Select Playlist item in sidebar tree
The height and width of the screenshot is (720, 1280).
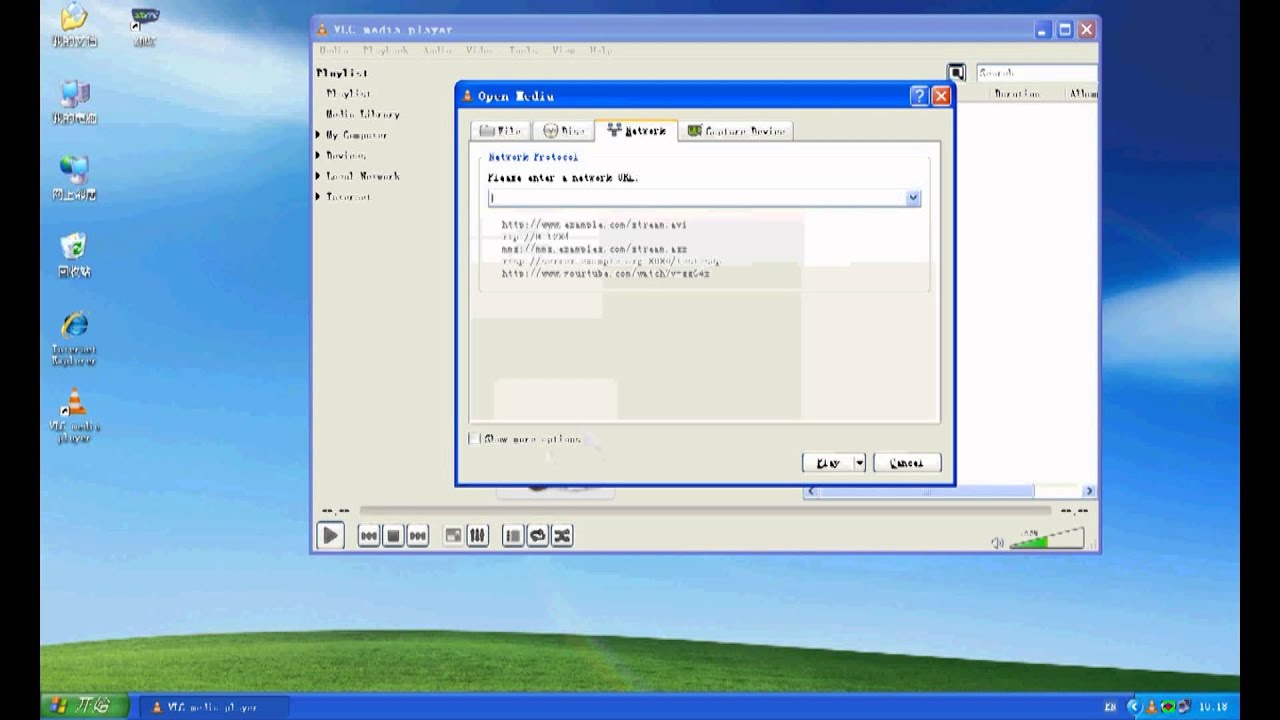tap(348, 93)
